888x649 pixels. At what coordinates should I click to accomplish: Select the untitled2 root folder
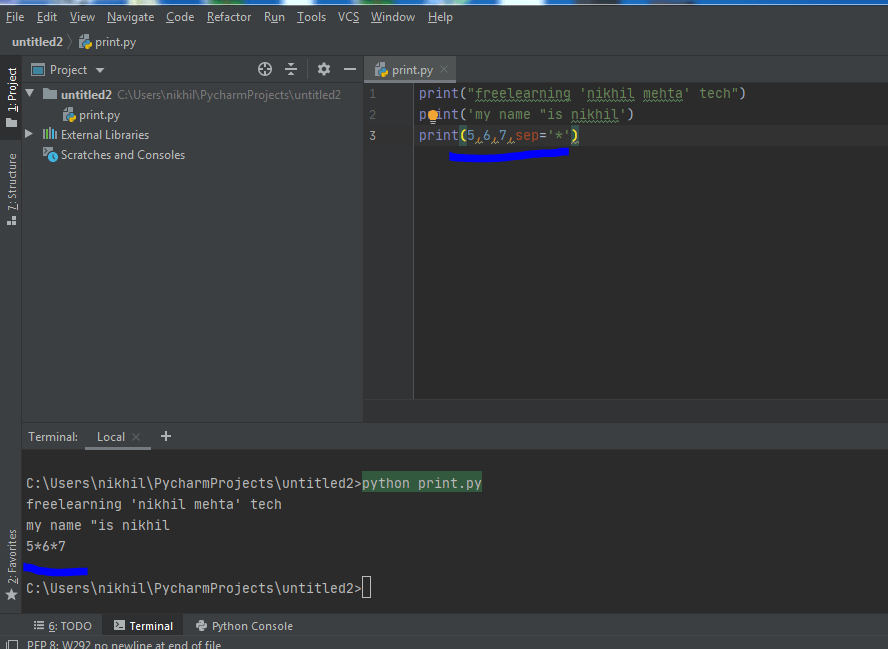pyautogui.click(x=86, y=95)
